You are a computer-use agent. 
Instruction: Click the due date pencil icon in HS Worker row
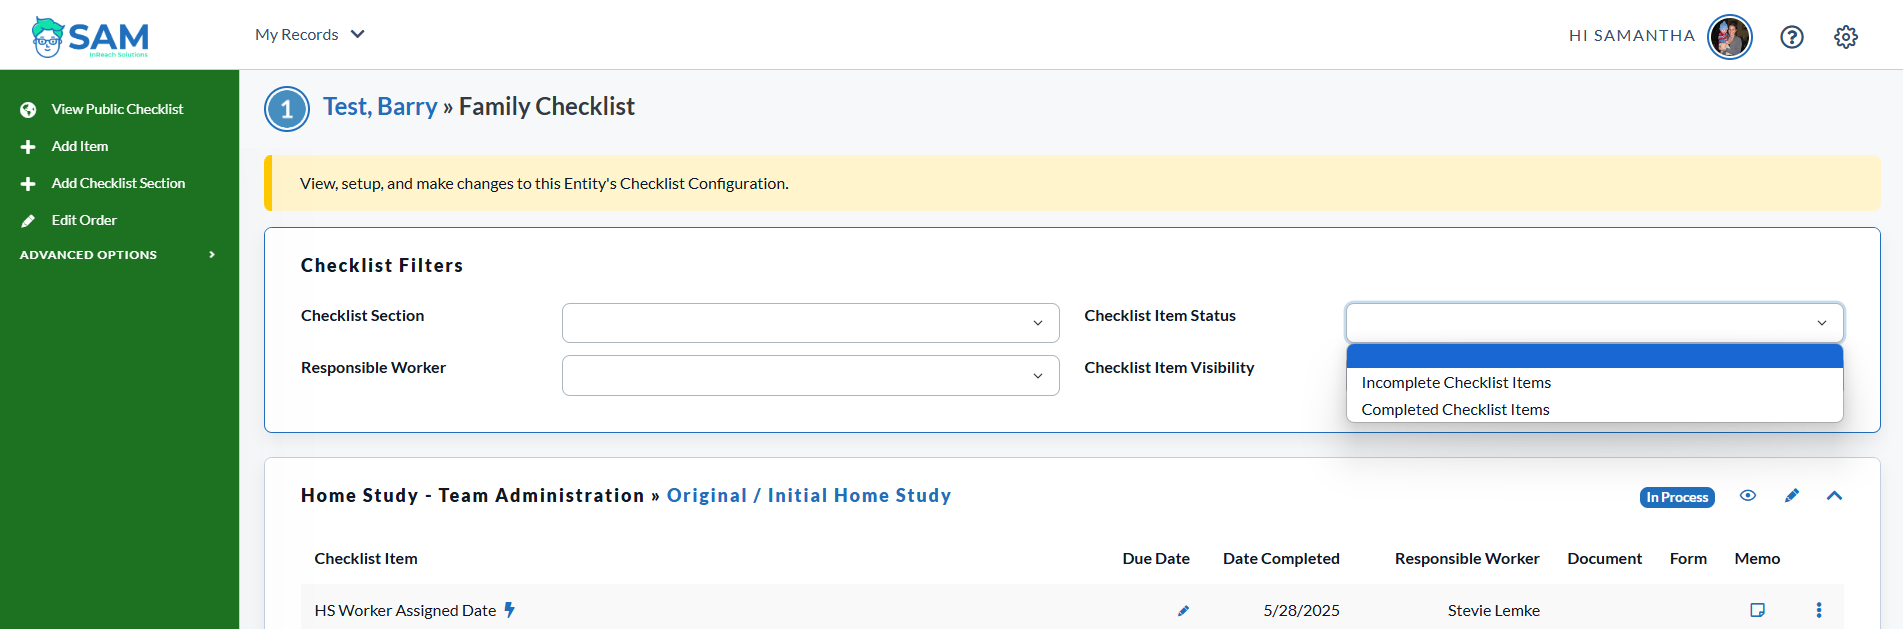pyautogui.click(x=1183, y=611)
